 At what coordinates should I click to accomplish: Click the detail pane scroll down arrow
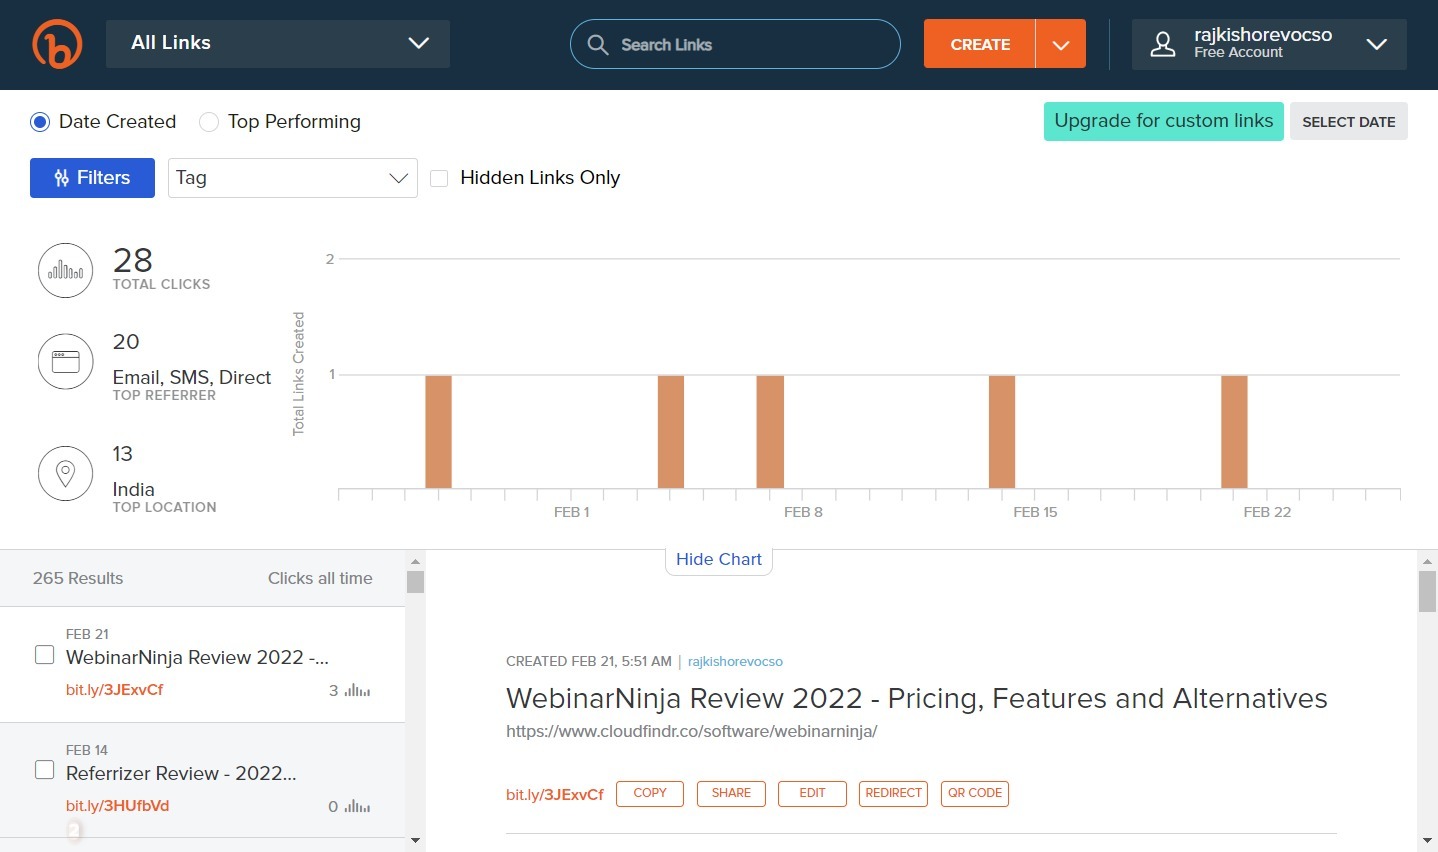(1427, 841)
